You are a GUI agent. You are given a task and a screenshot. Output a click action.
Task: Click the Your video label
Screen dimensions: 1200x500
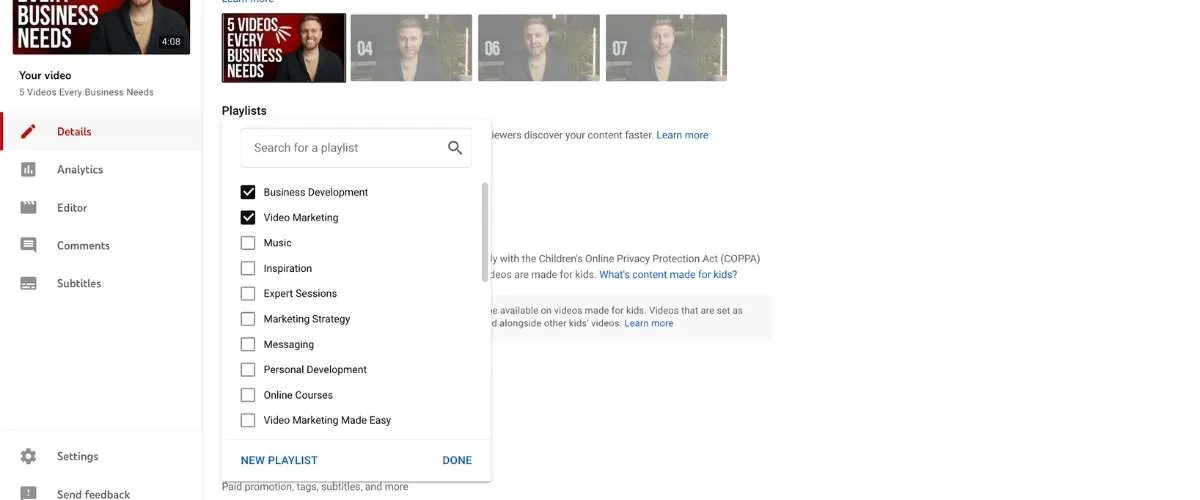point(45,75)
